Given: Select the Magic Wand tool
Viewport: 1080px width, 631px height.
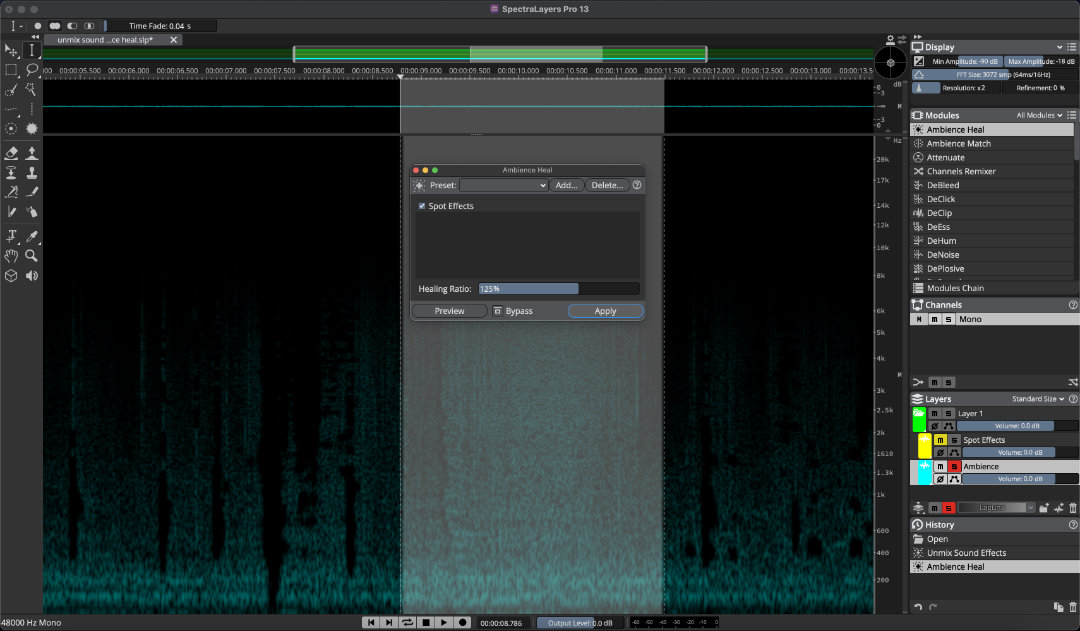Looking at the screenshot, I should click(32, 90).
